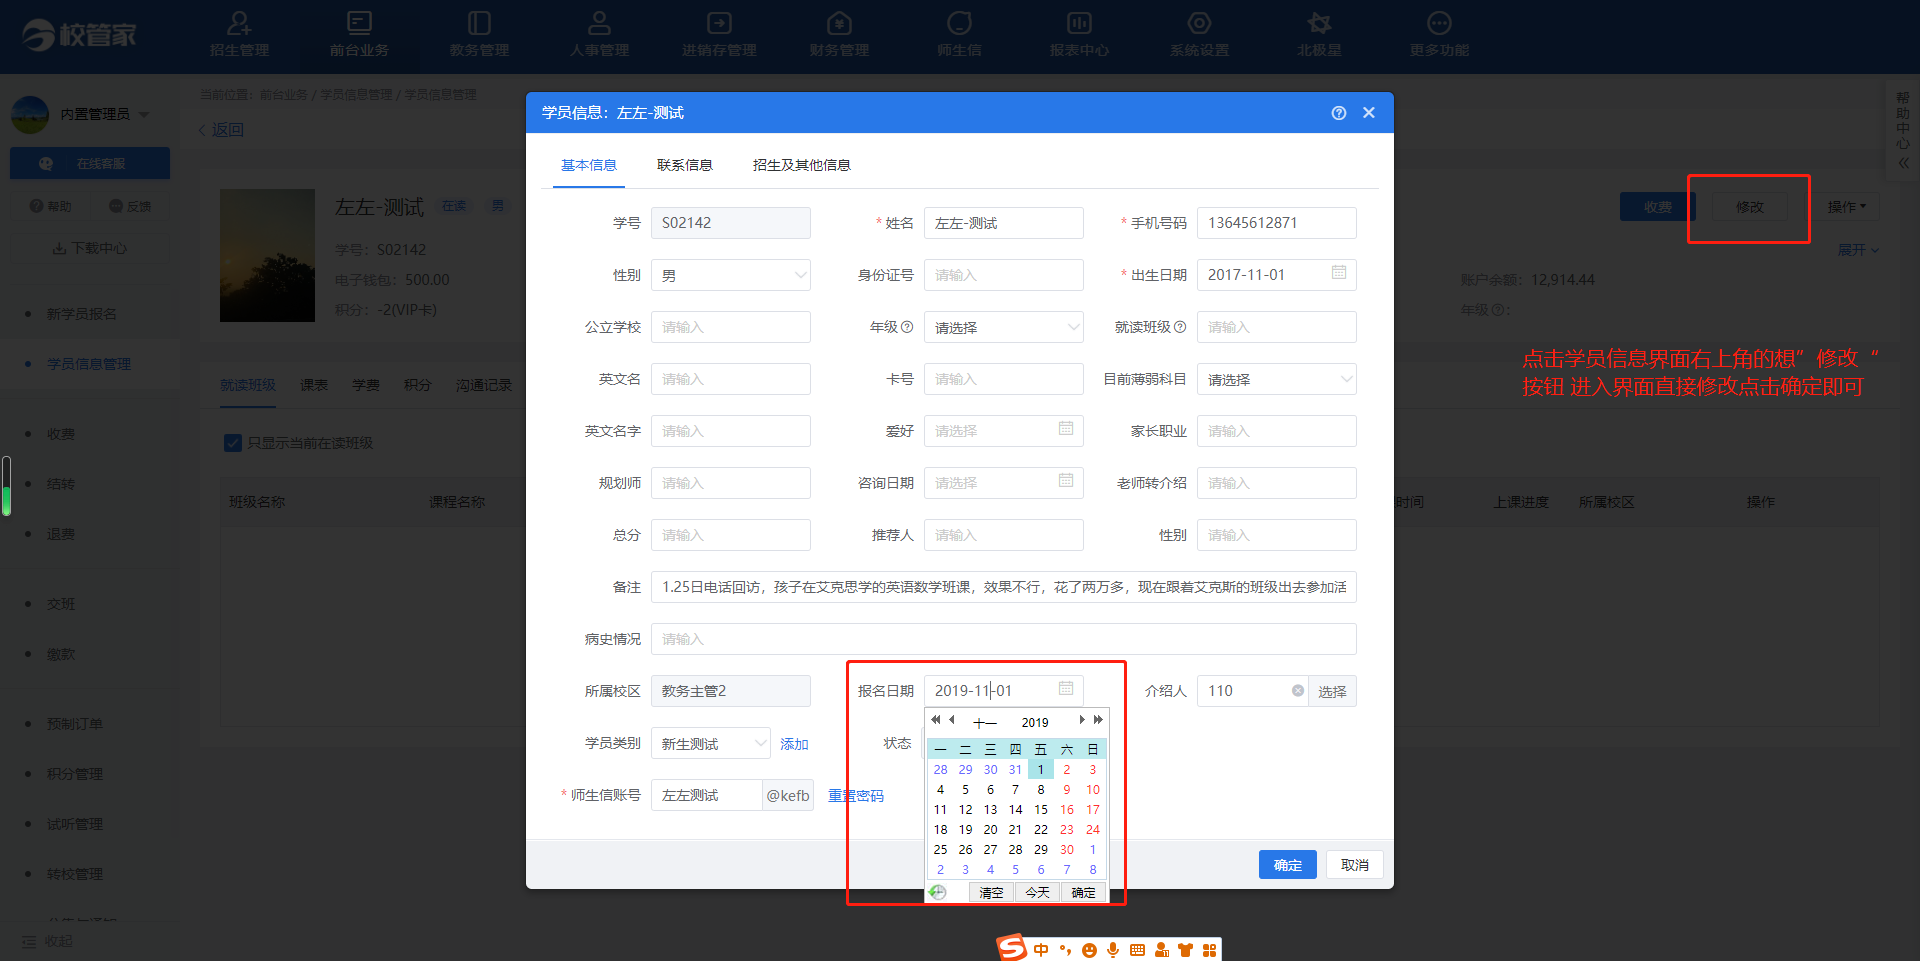The width and height of the screenshot is (1920, 961).
Task: Open the 报表中心 icon in top navigation
Action: (x=1079, y=23)
